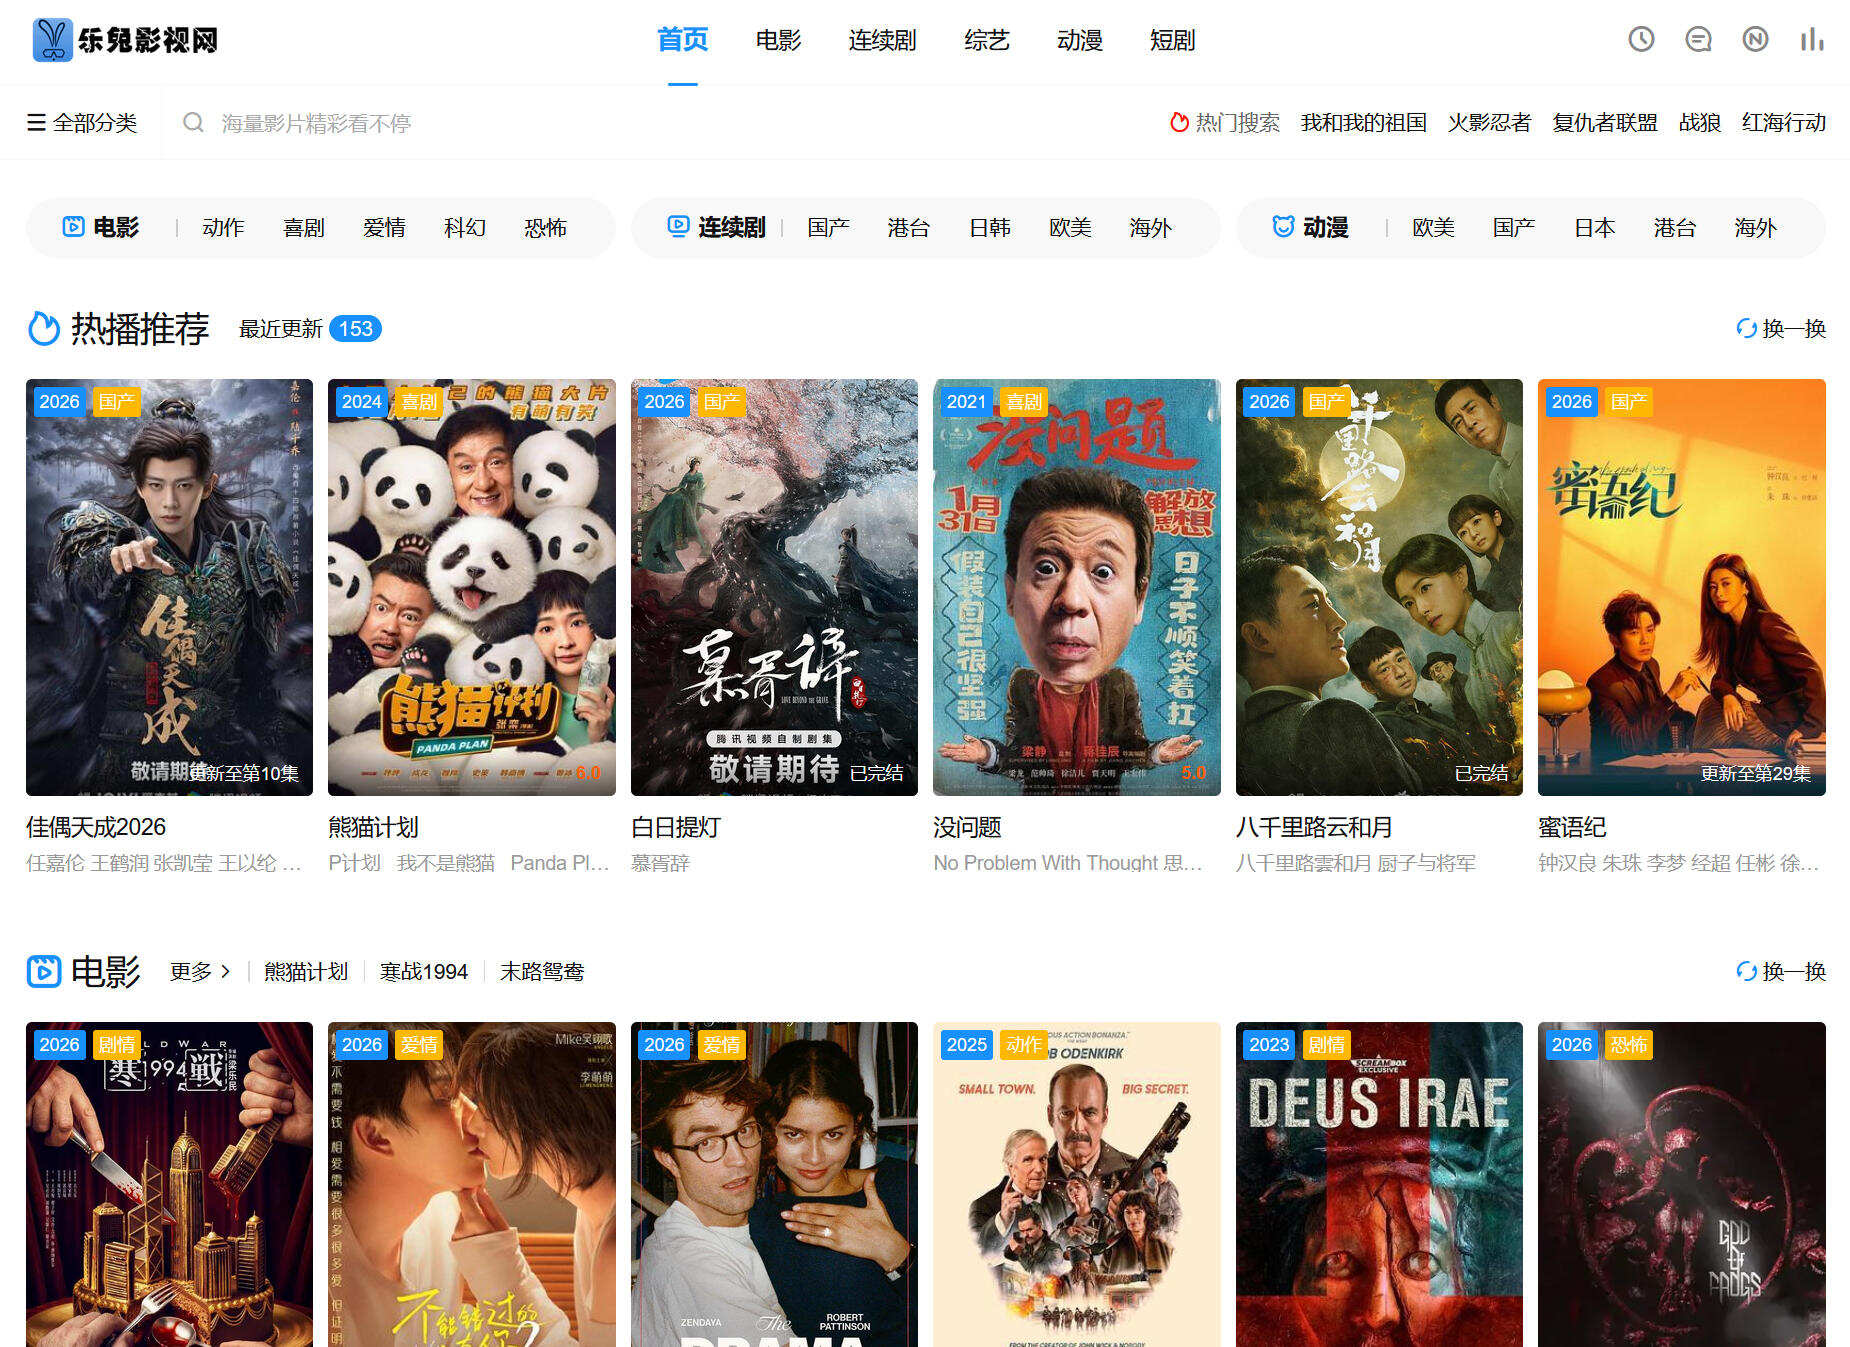Image resolution: width=1850 pixels, height=1347 pixels.
Task: Select 港台 under 连续剧
Action: coord(909,228)
